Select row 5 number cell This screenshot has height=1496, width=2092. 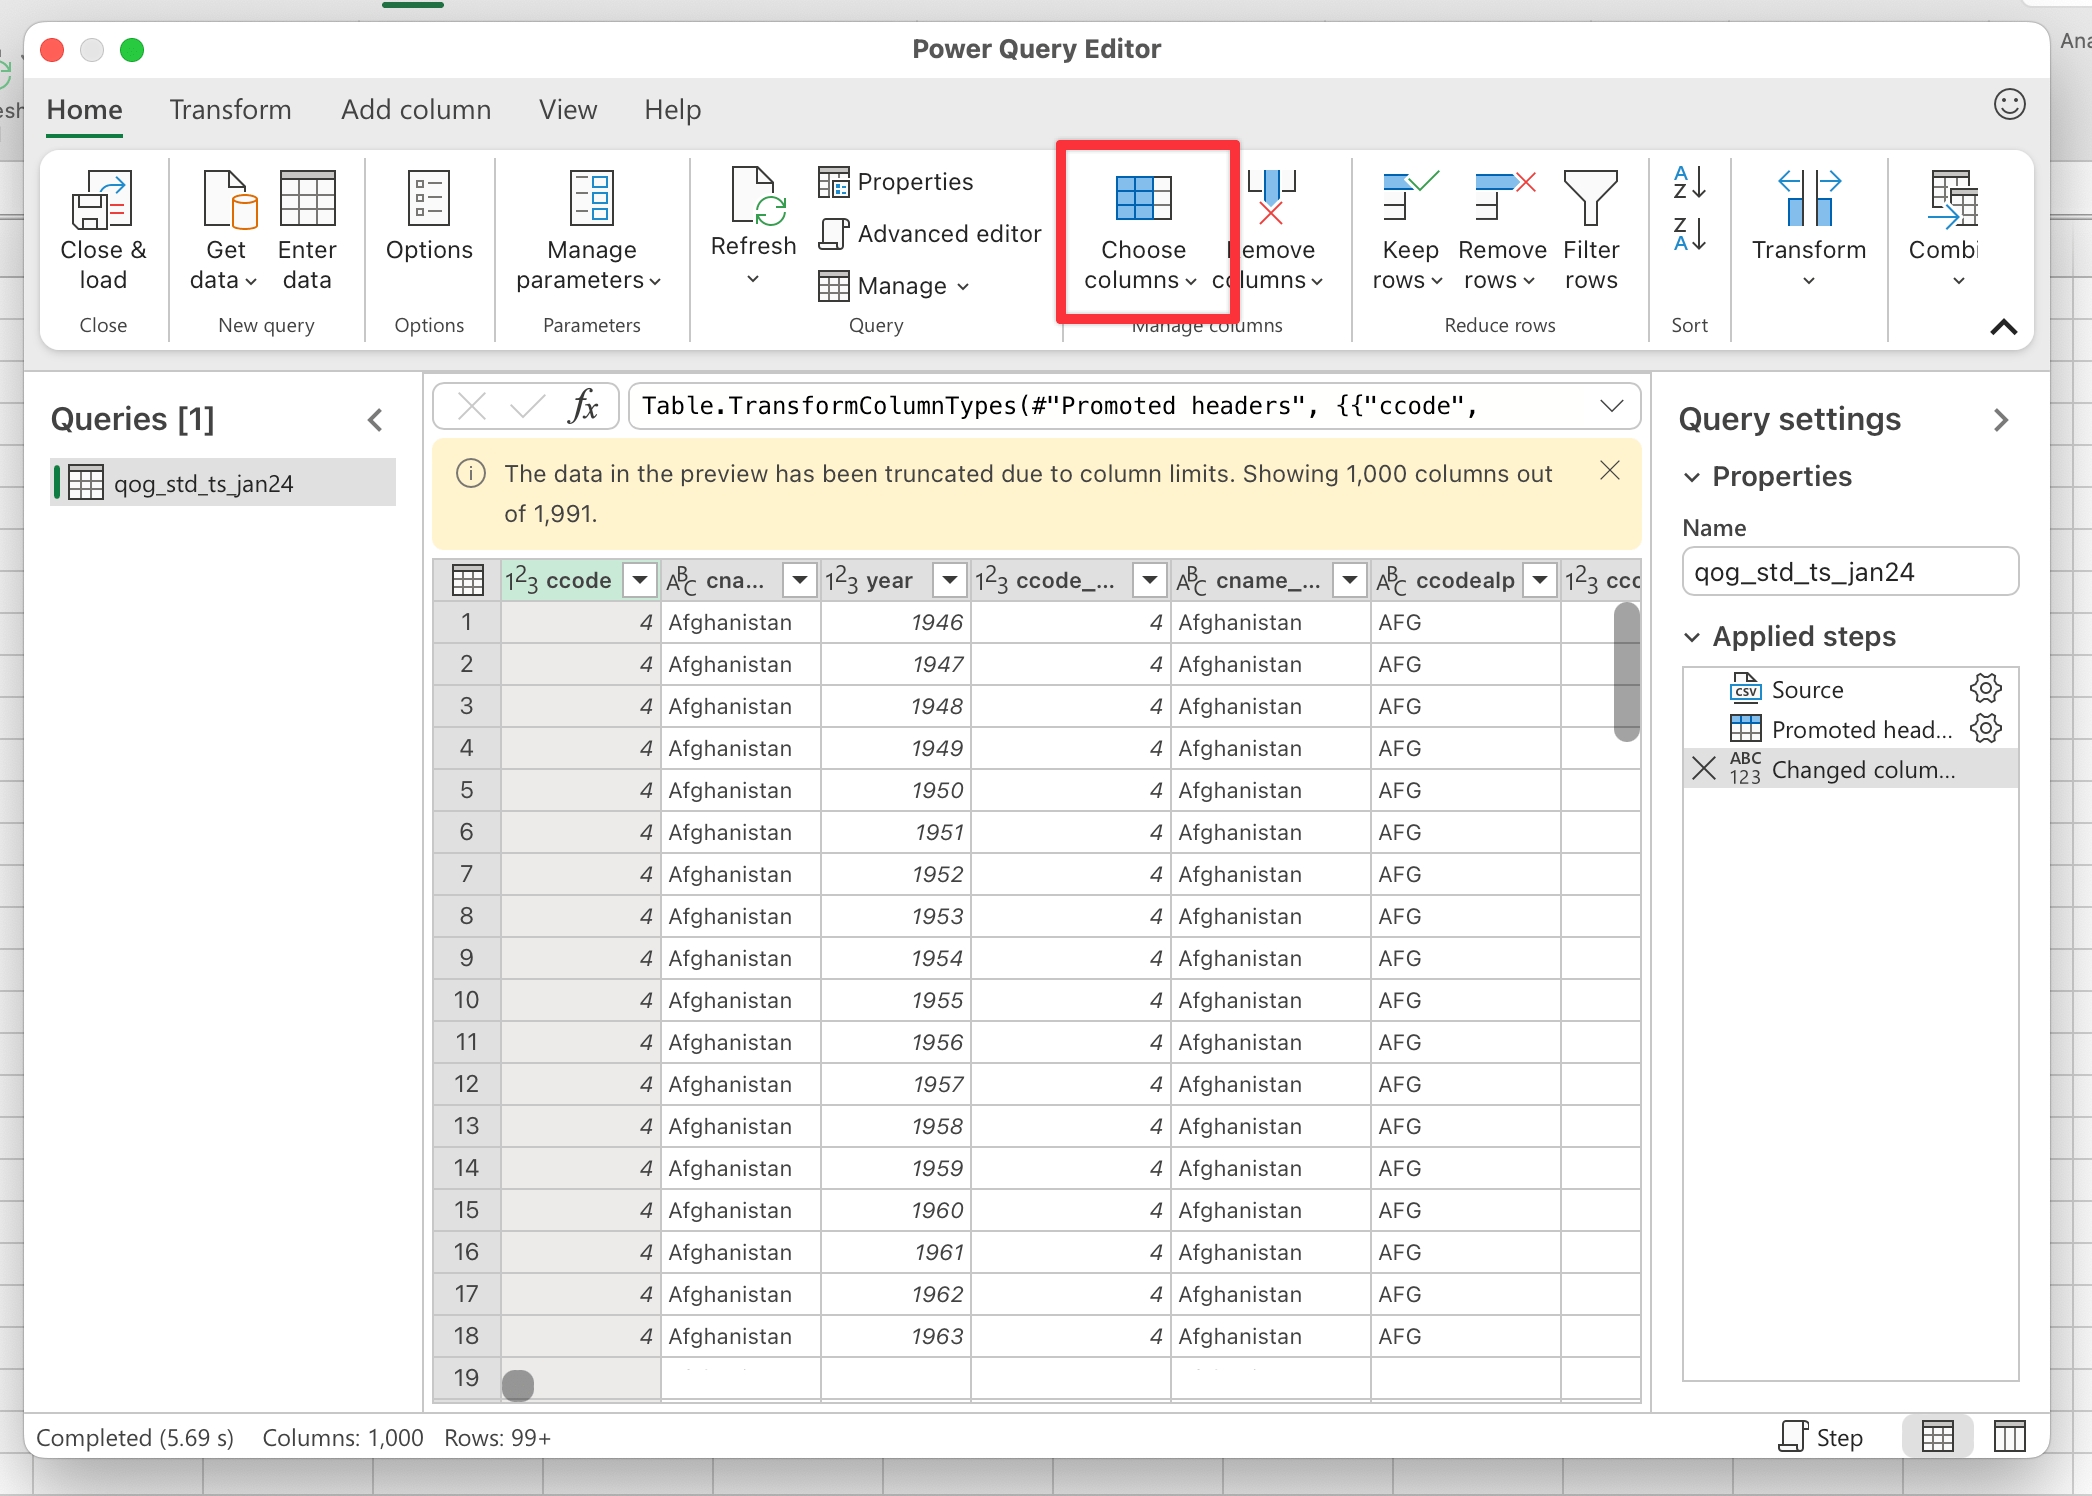467,790
